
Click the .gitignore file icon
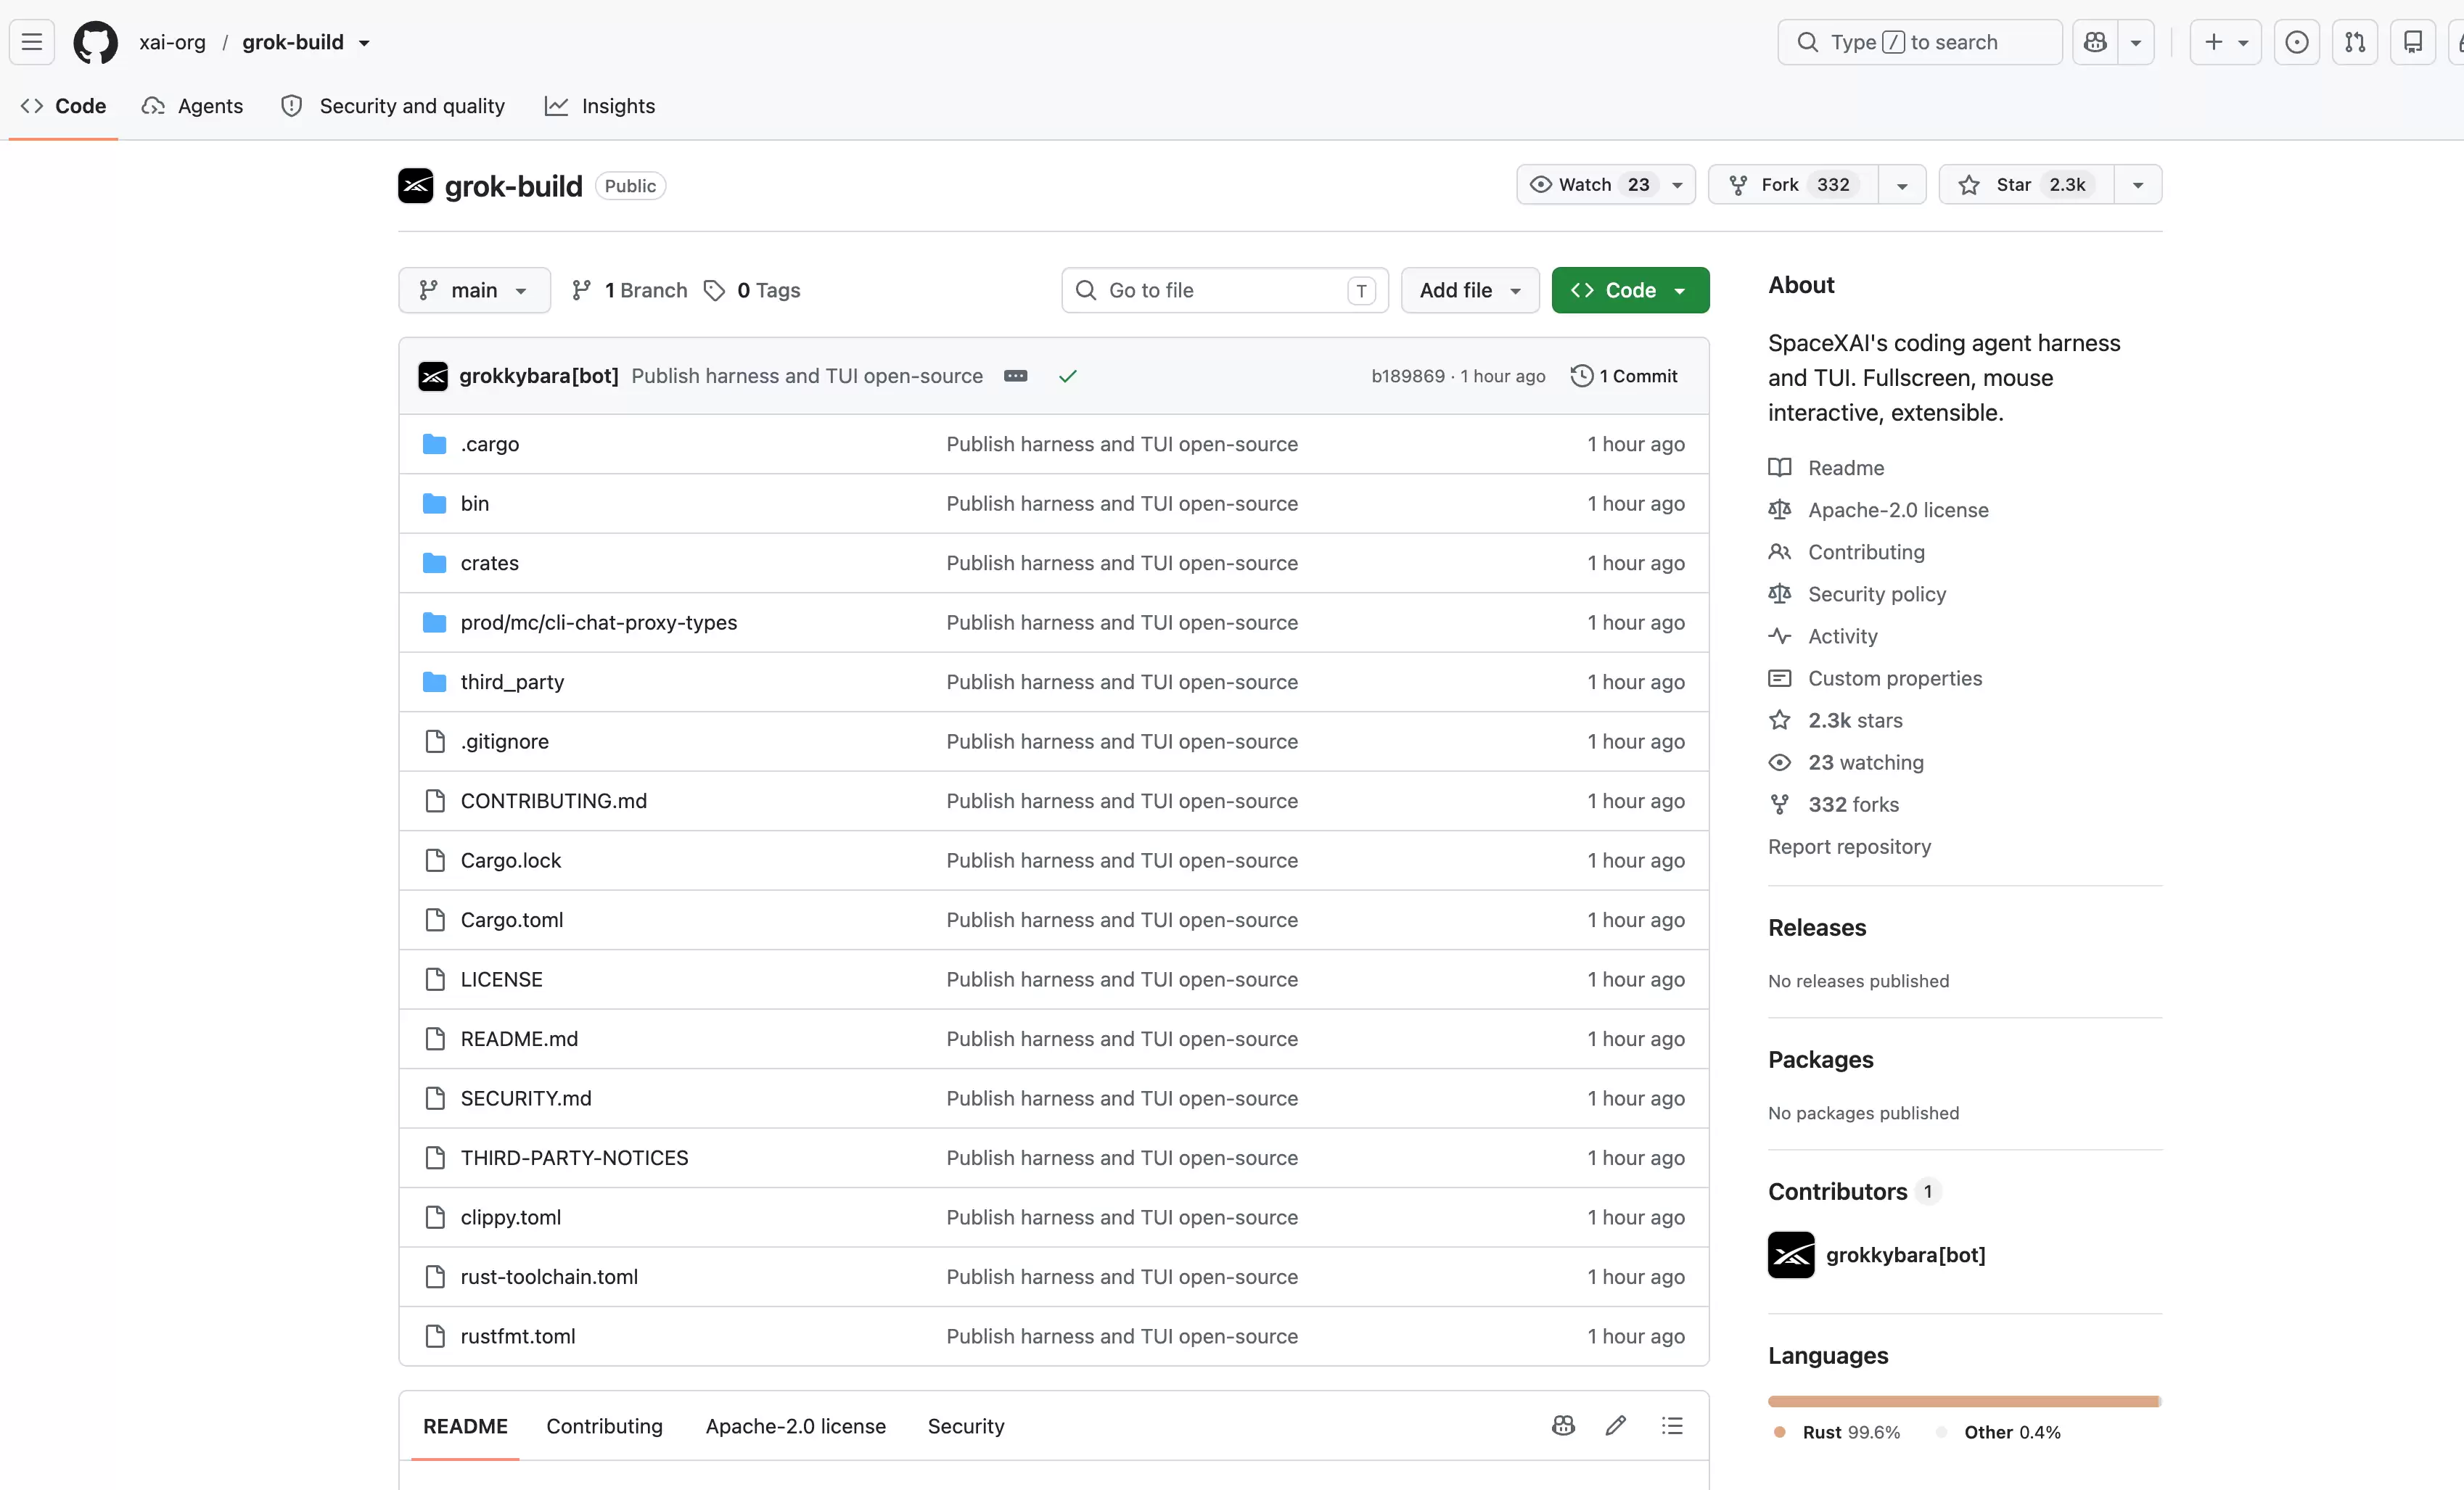[435, 741]
